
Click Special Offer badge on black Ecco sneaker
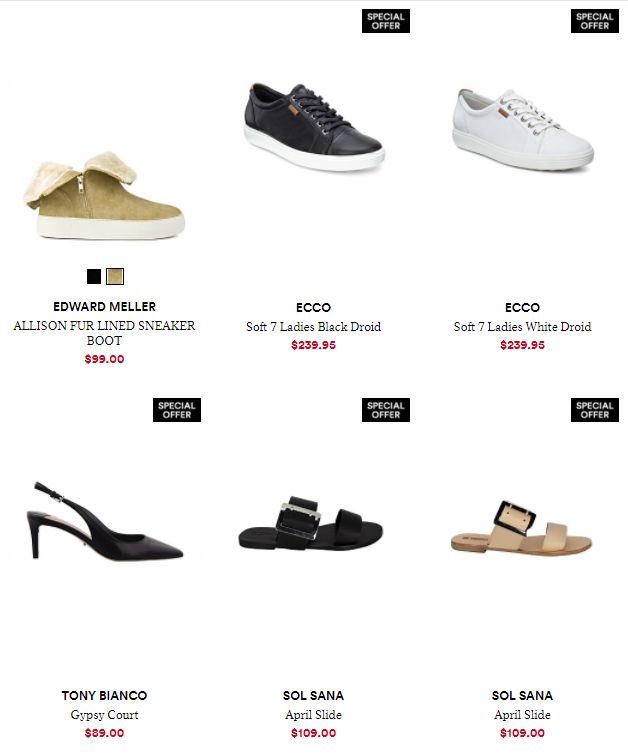[386, 21]
